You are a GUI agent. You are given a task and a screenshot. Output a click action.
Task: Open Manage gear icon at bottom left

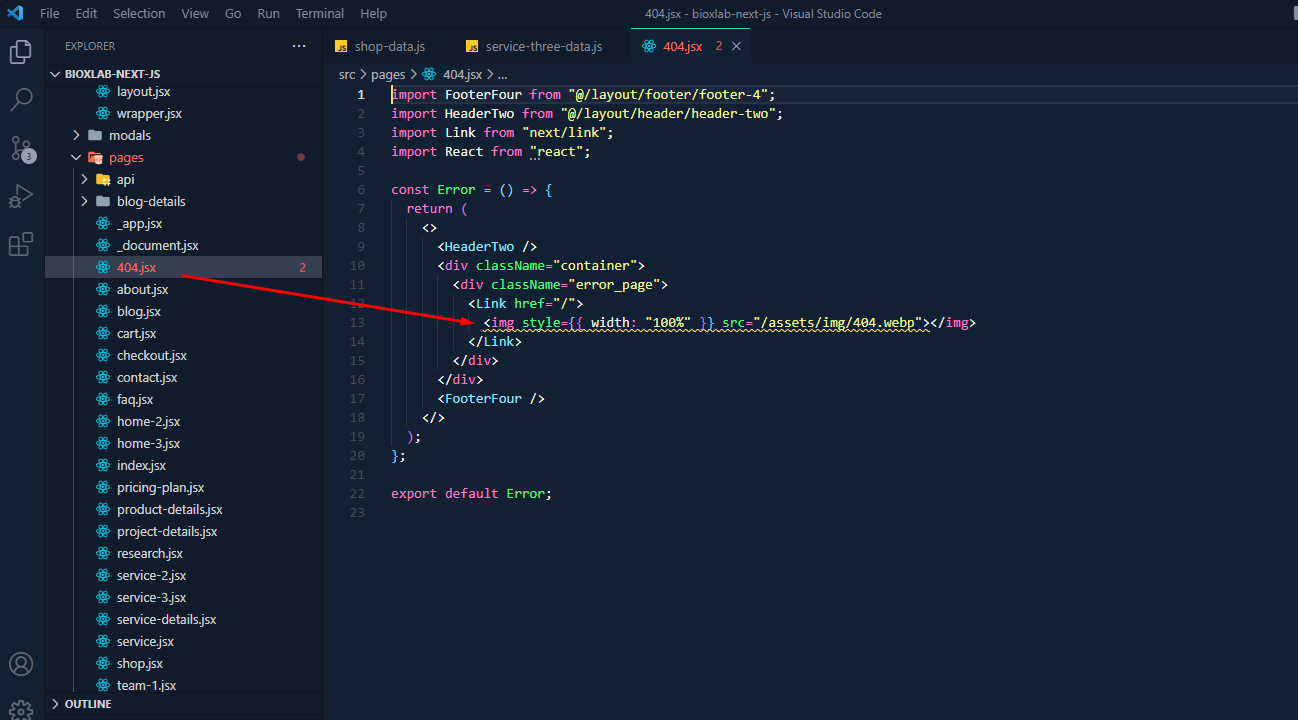click(x=21, y=708)
